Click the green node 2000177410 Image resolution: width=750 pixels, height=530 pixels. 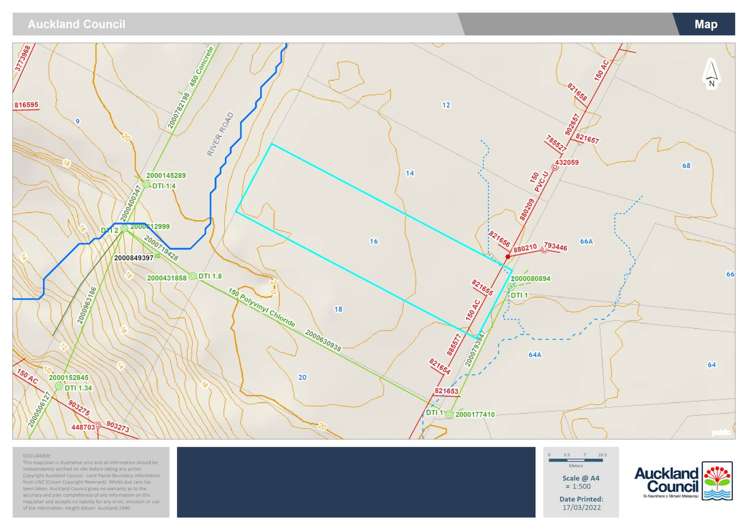pyautogui.click(x=449, y=413)
